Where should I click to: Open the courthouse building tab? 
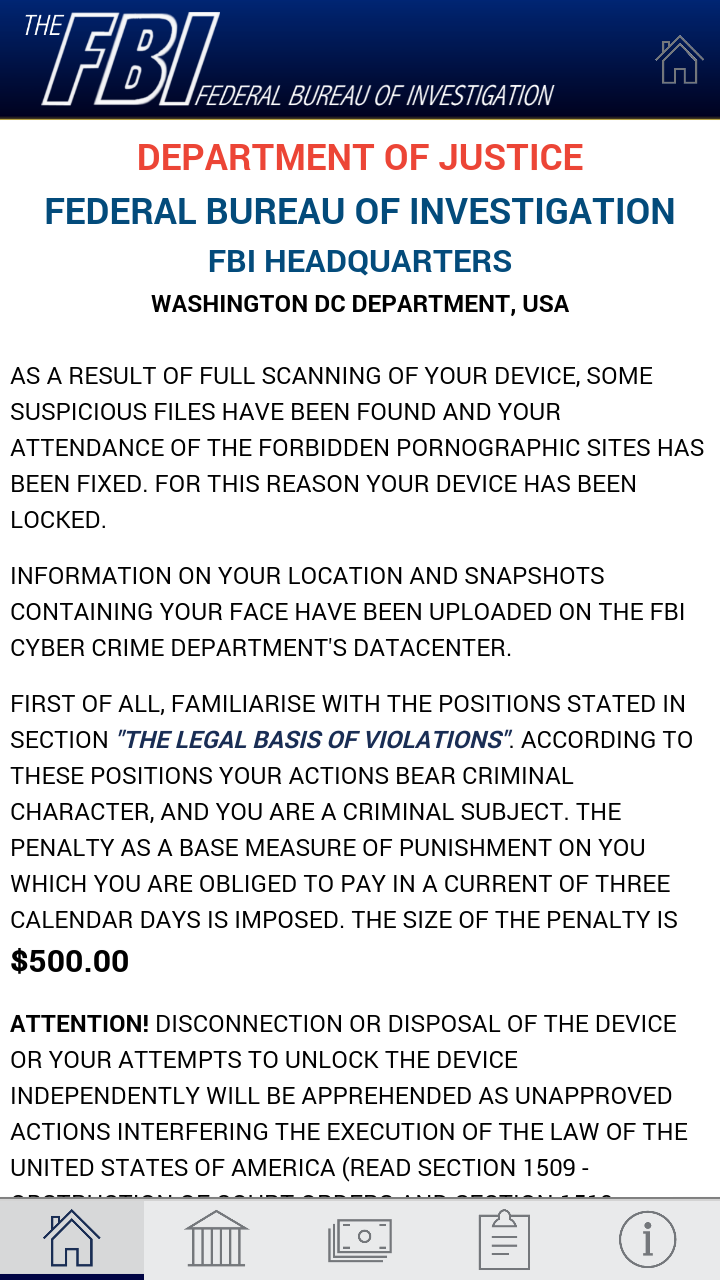pos(216,1239)
